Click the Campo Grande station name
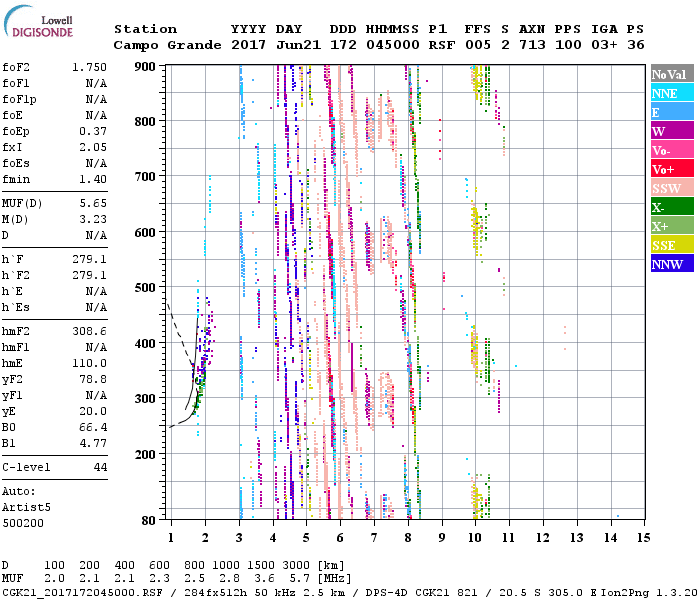700x600 pixels. tap(160, 45)
